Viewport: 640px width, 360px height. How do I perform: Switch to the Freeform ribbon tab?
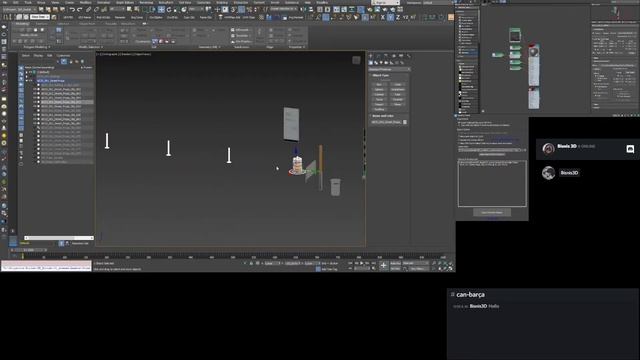tap(41, 24)
